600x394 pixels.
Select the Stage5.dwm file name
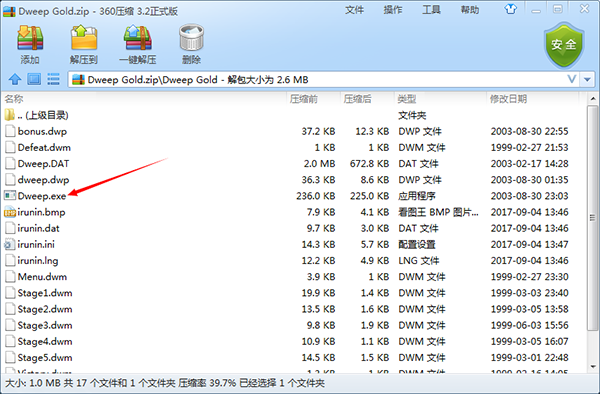(x=45, y=358)
